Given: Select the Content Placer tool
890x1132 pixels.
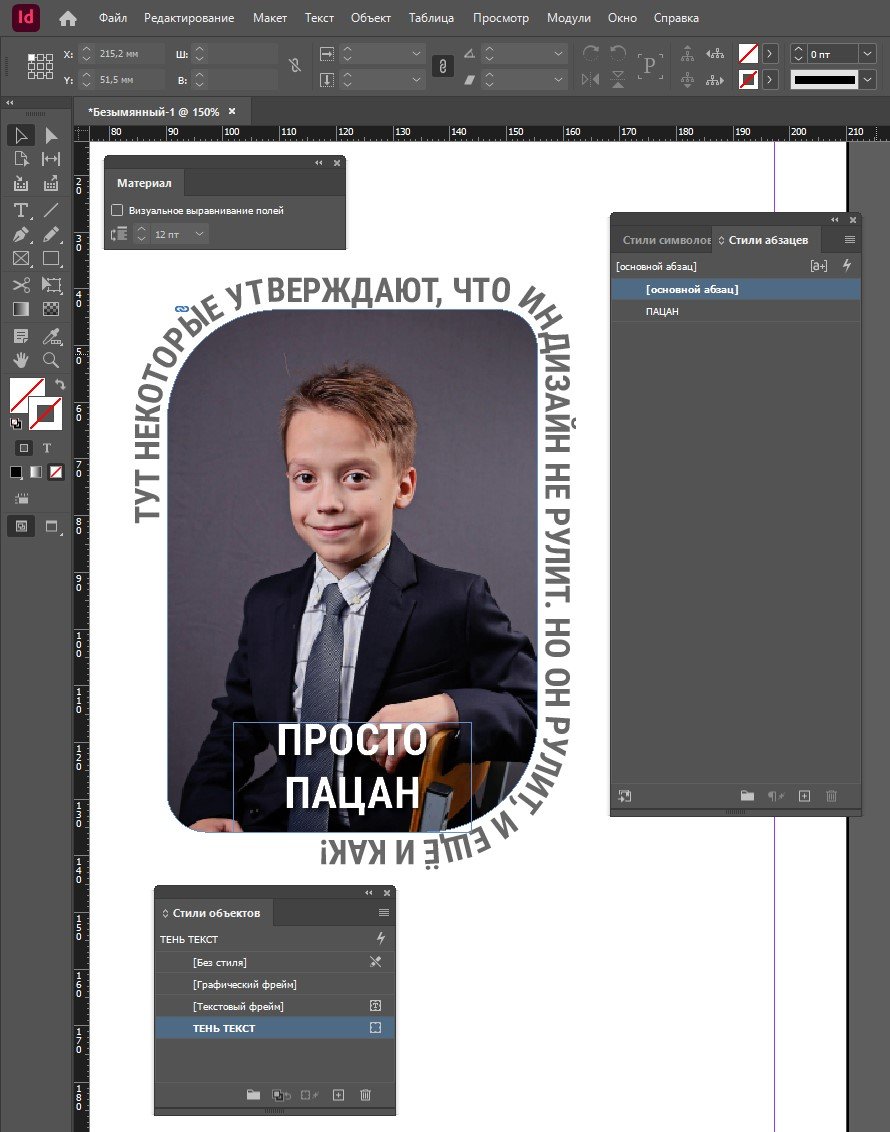Looking at the screenshot, I should point(51,183).
